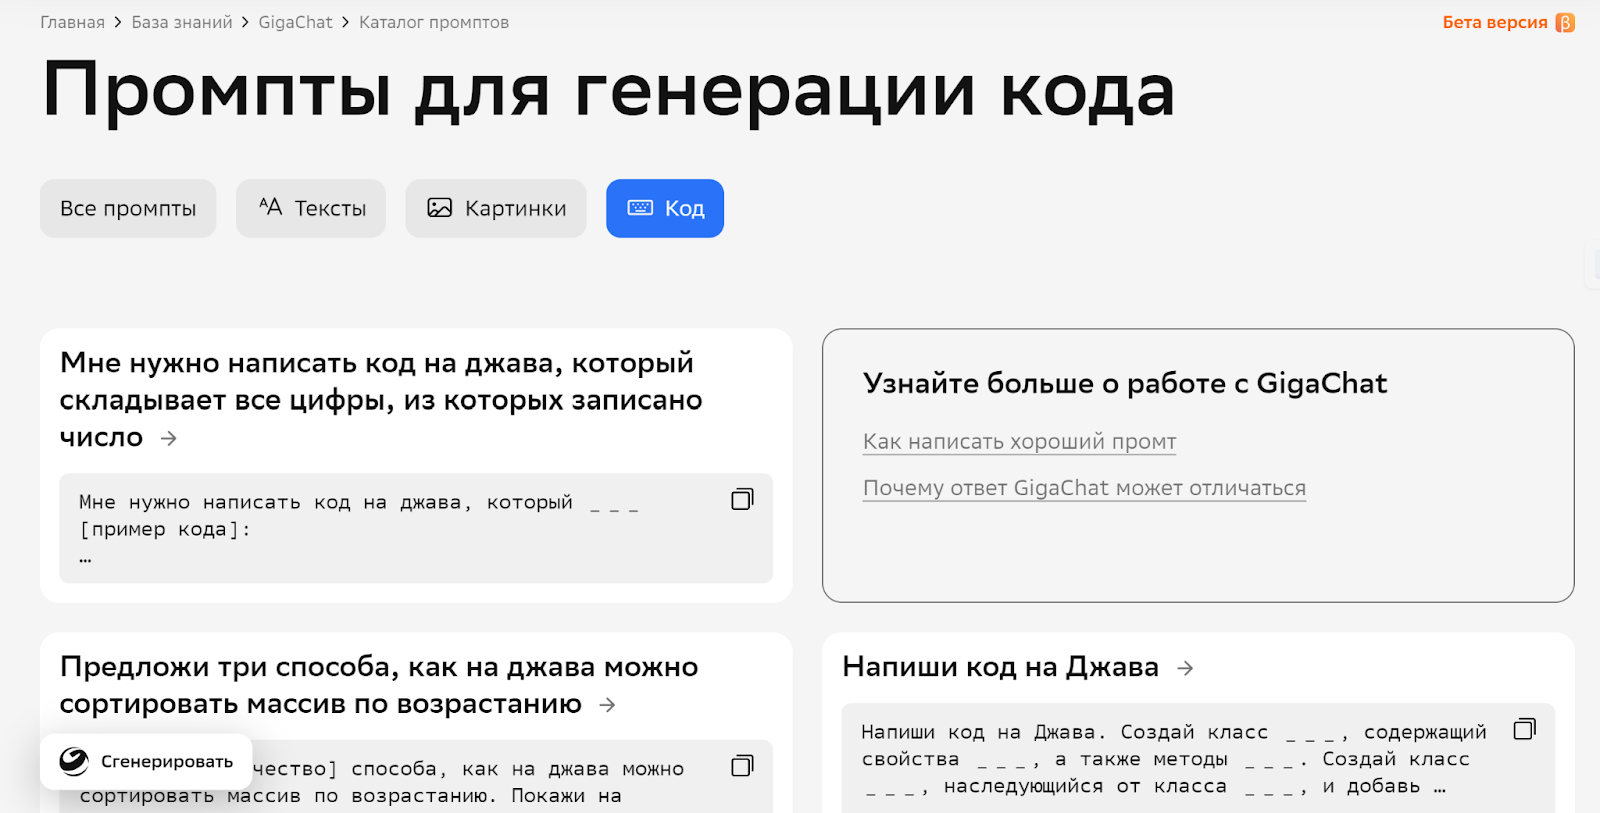Open 'GigaChat' breadcrumb link
1600x813 pixels.
point(295,22)
